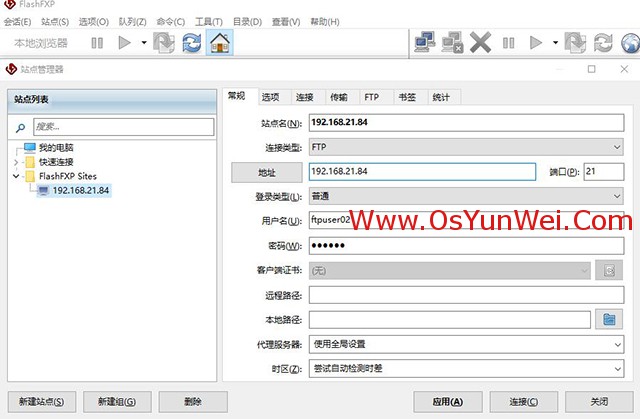The height and width of the screenshot is (419, 640).
Task: Open the 客户端证书 dropdown
Action: [449, 270]
